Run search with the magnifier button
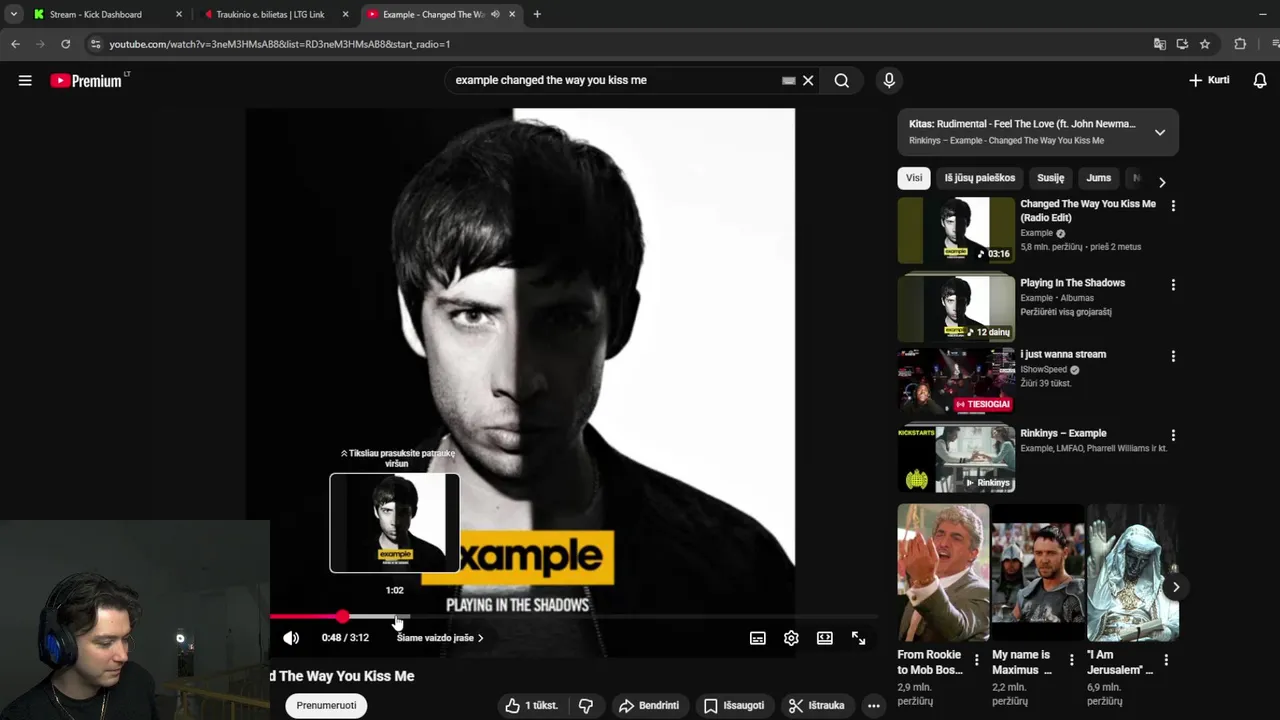This screenshot has width=1280, height=720. tap(842, 80)
